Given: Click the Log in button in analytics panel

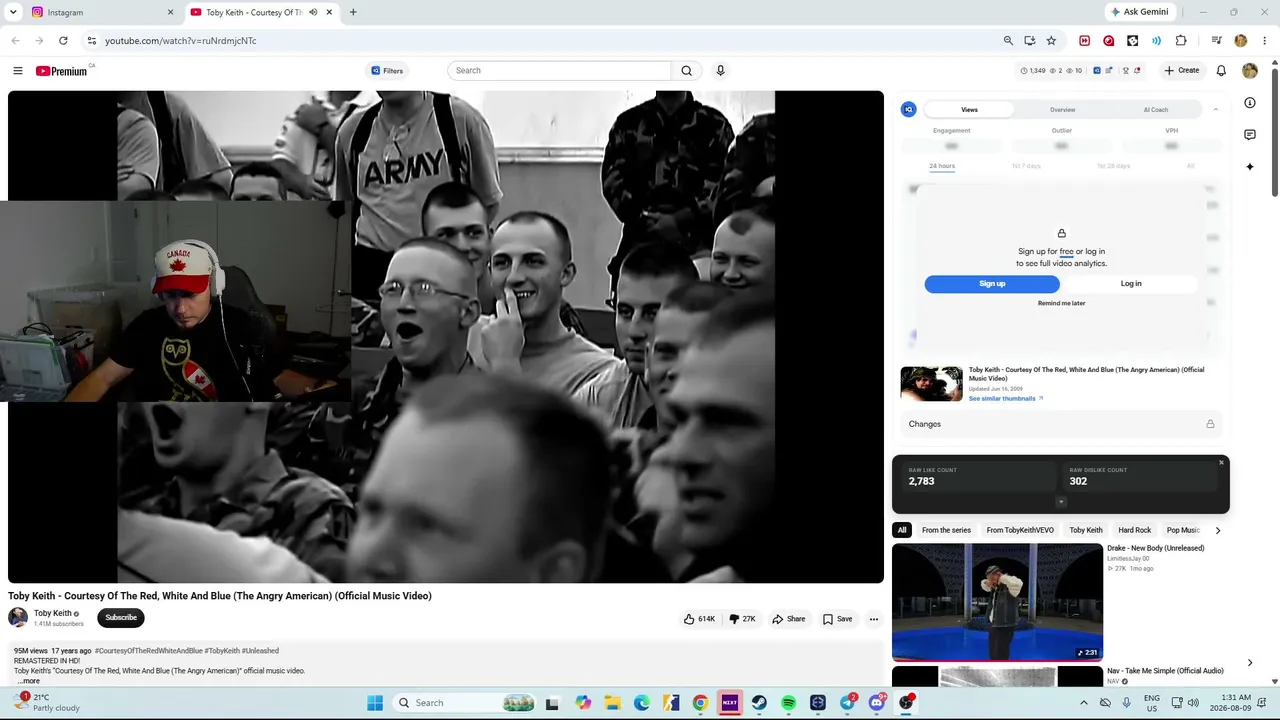Looking at the screenshot, I should point(1131,284).
